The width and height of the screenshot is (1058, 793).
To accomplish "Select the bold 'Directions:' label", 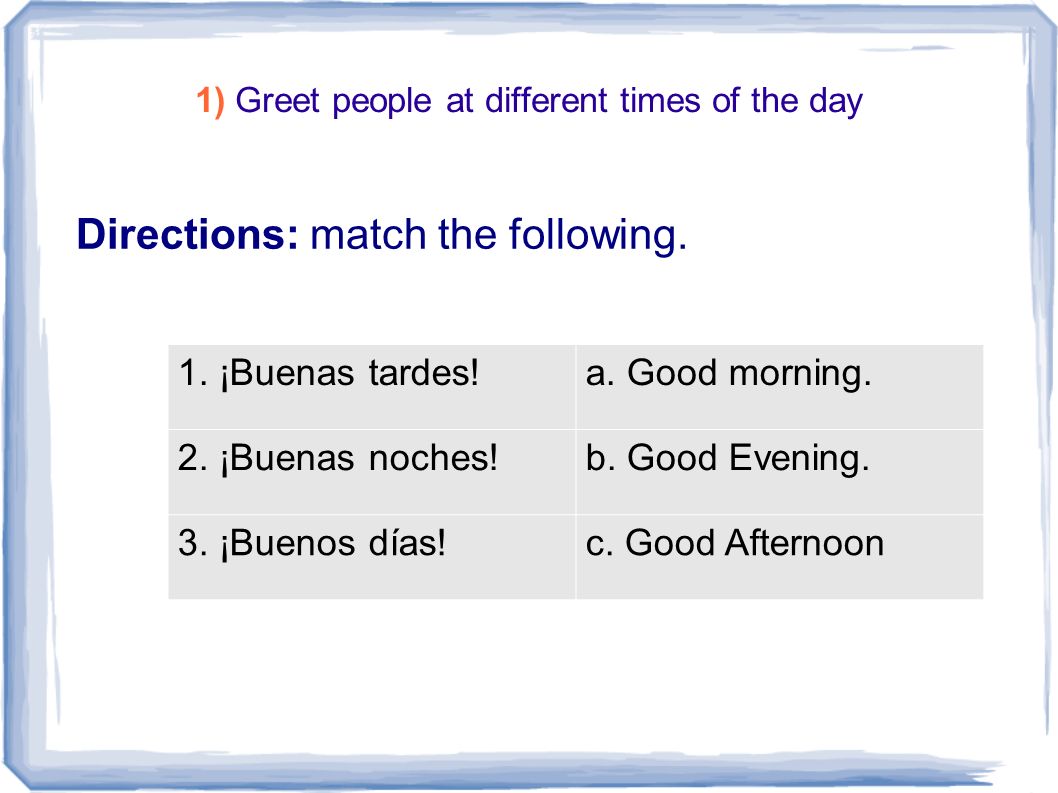I will (x=187, y=234).
